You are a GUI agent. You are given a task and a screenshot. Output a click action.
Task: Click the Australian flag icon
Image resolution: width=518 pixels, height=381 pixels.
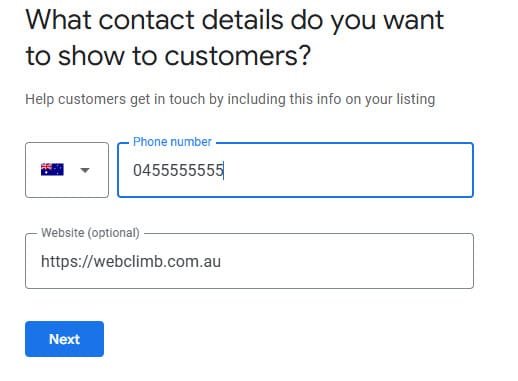pyautogui.click(x=52, y=169)
